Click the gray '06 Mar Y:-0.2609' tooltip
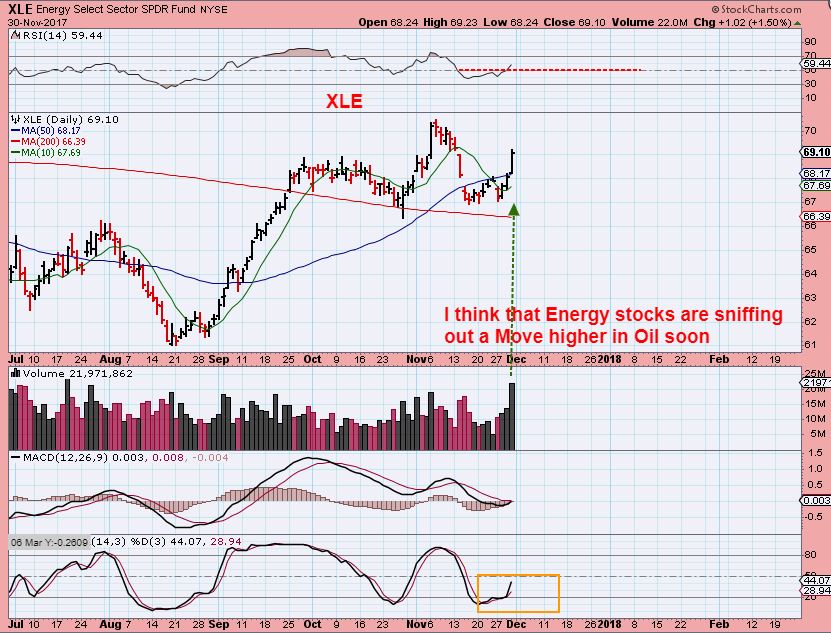This screenshot has height=633, width=831. tap(49, 542)
